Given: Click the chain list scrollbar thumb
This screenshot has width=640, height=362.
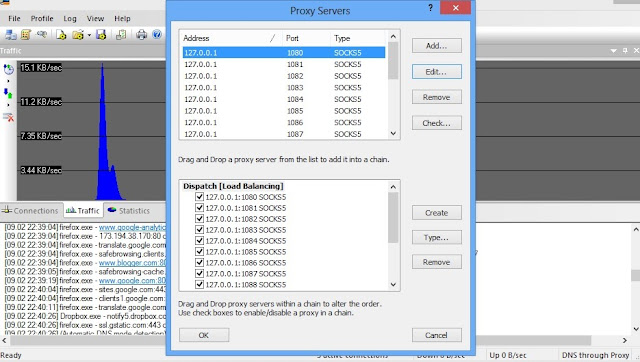Looking at the screenshot, I should tap(393, 218).
